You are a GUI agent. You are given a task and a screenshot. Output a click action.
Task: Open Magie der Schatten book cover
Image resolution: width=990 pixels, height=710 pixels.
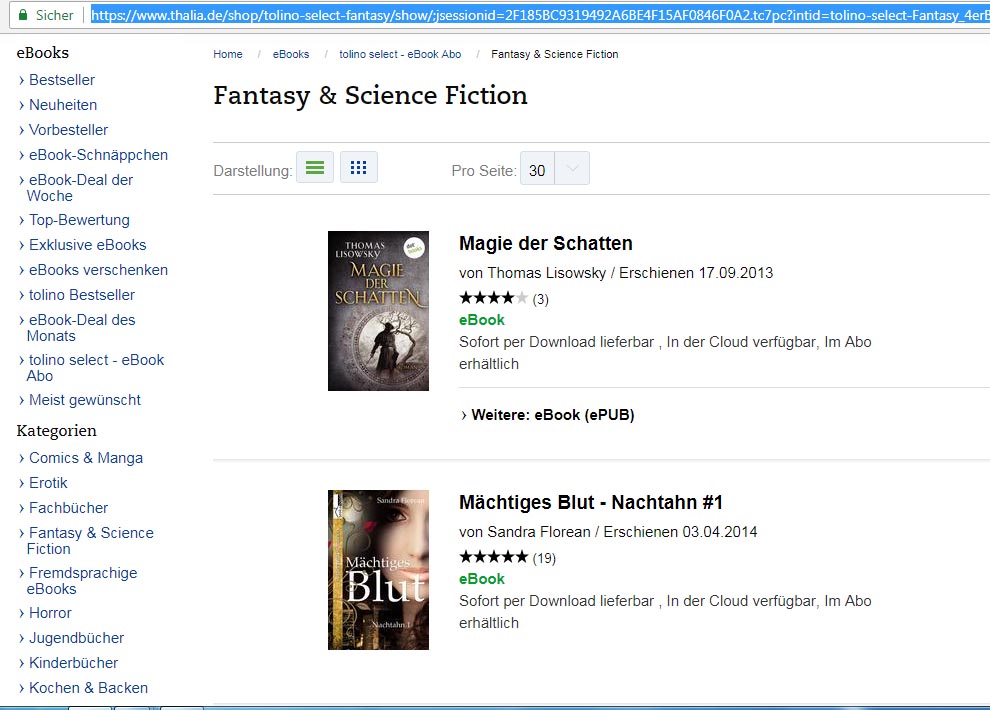pos(378,311)
